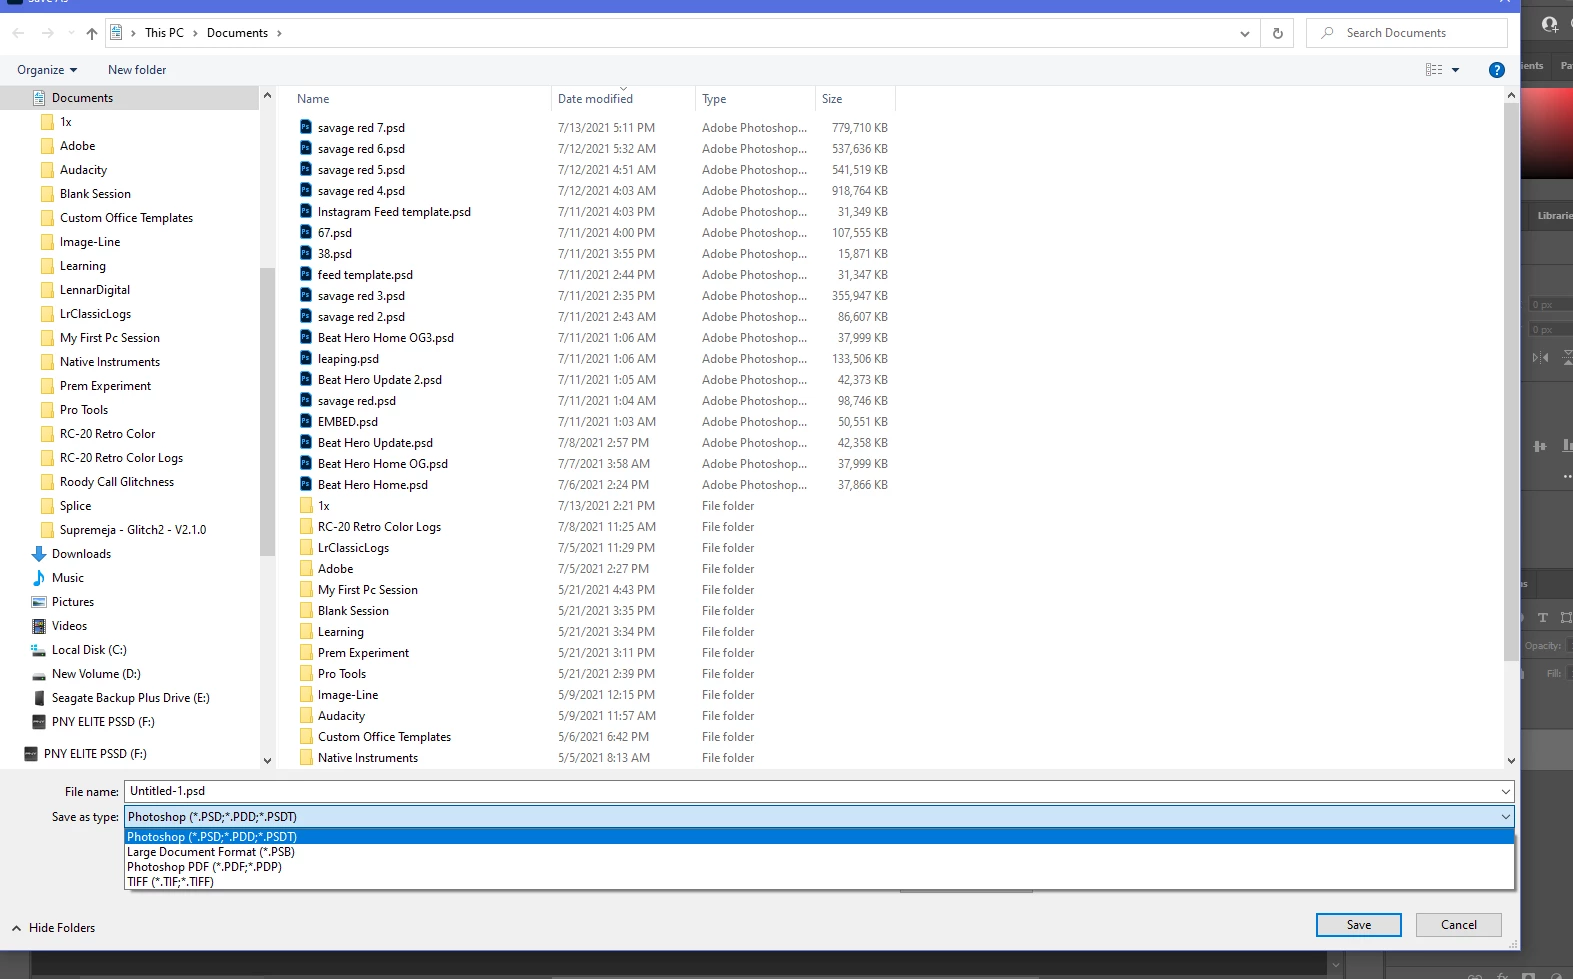Select Beat Hero Home.psd file icon

point(306,484)
